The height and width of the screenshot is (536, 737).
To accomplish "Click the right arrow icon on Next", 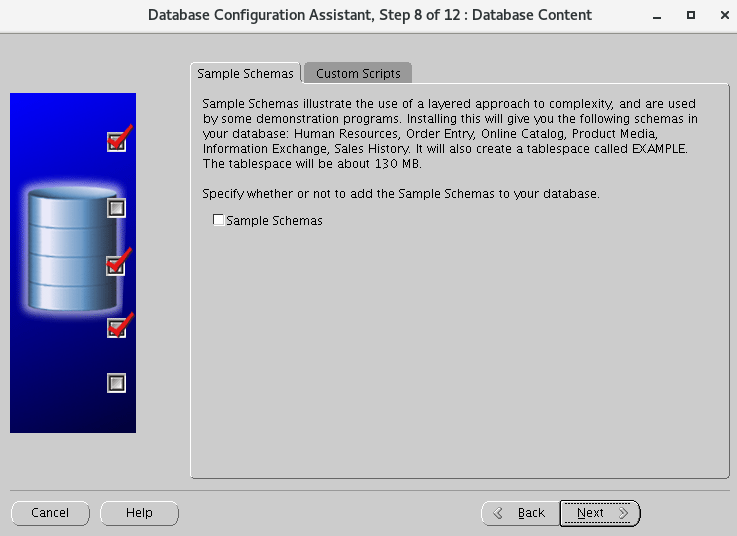I will pos(623,513).
